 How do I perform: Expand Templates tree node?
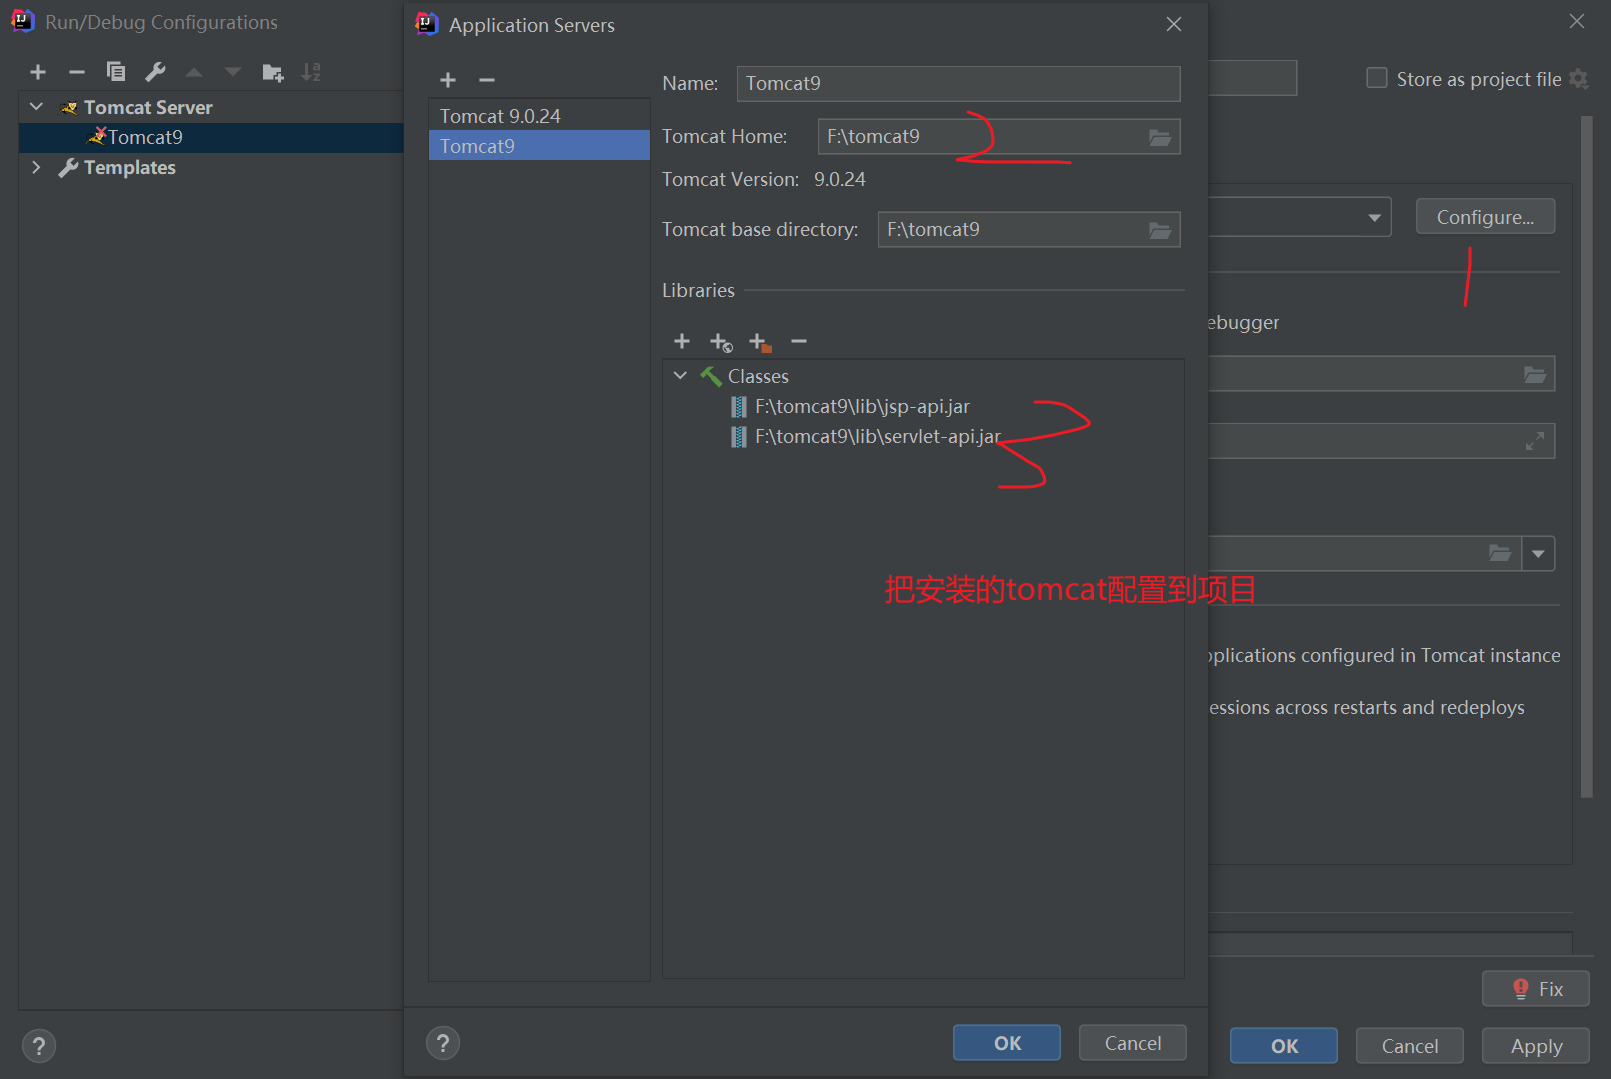click(x=37, y=167)
